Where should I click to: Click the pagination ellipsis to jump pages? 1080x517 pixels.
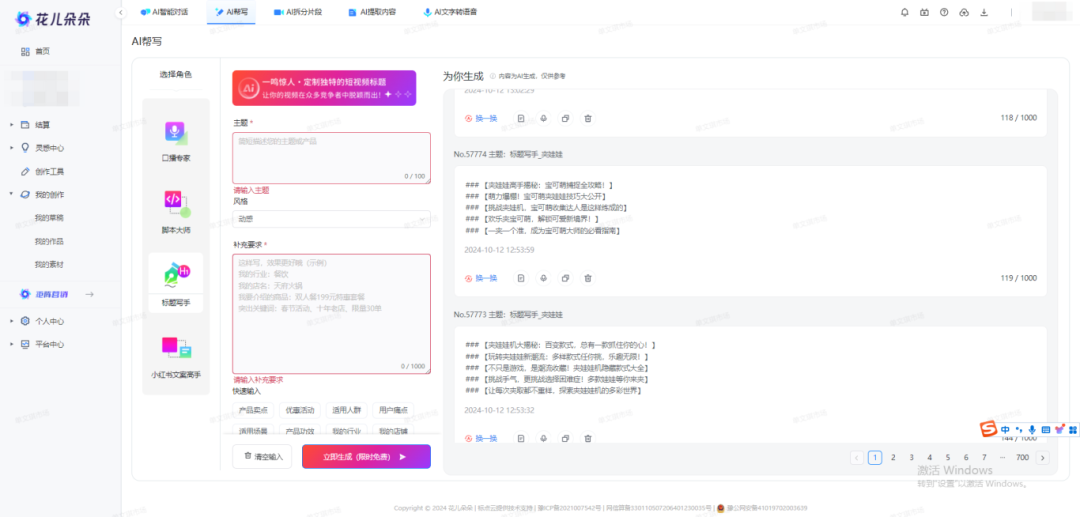click(1002, 457)
